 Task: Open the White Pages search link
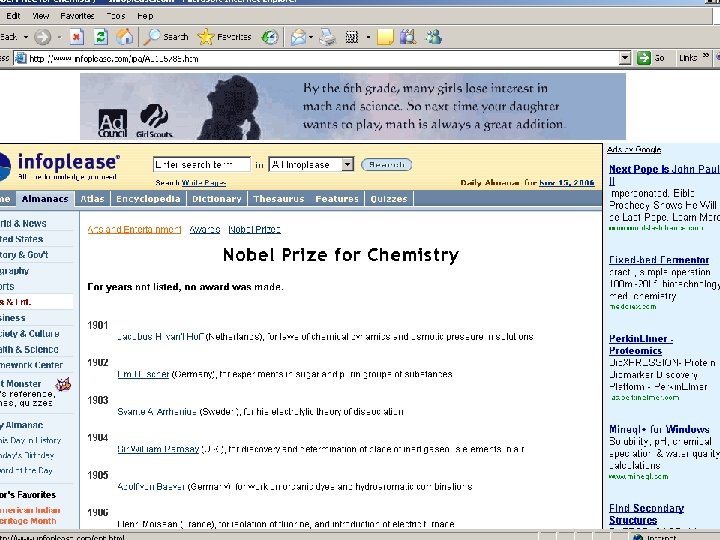click(x=204, y=183)
